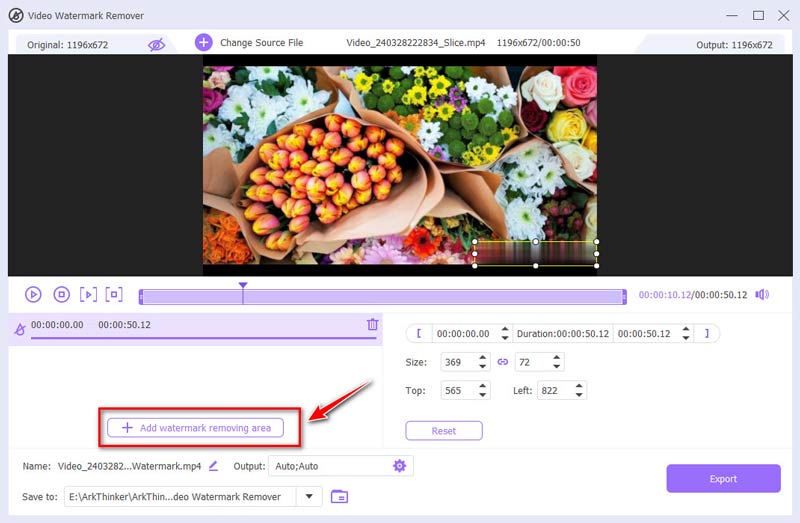
Task: Decrease the start time value
Action: pos(505,338)
